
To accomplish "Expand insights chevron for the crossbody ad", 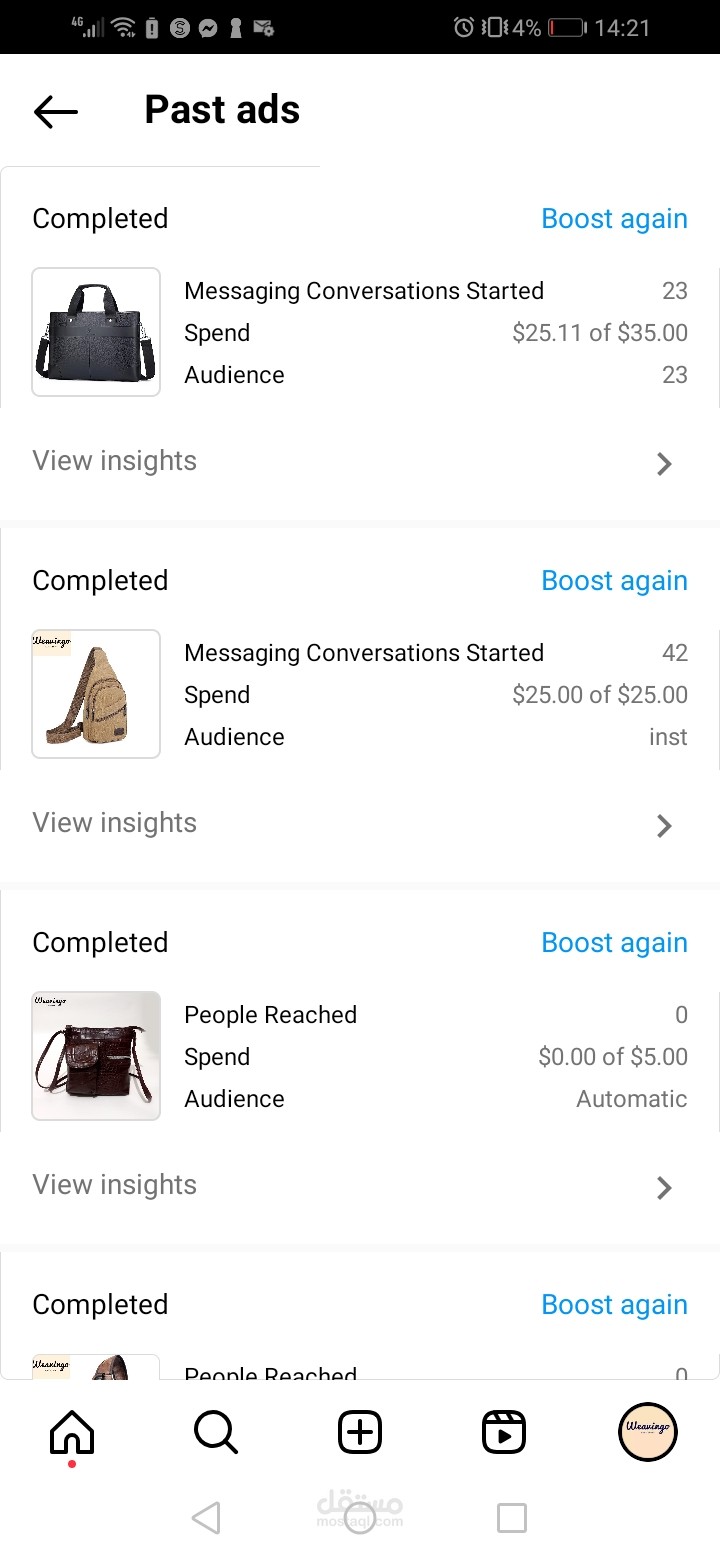I will click(x=664, y=1187).
